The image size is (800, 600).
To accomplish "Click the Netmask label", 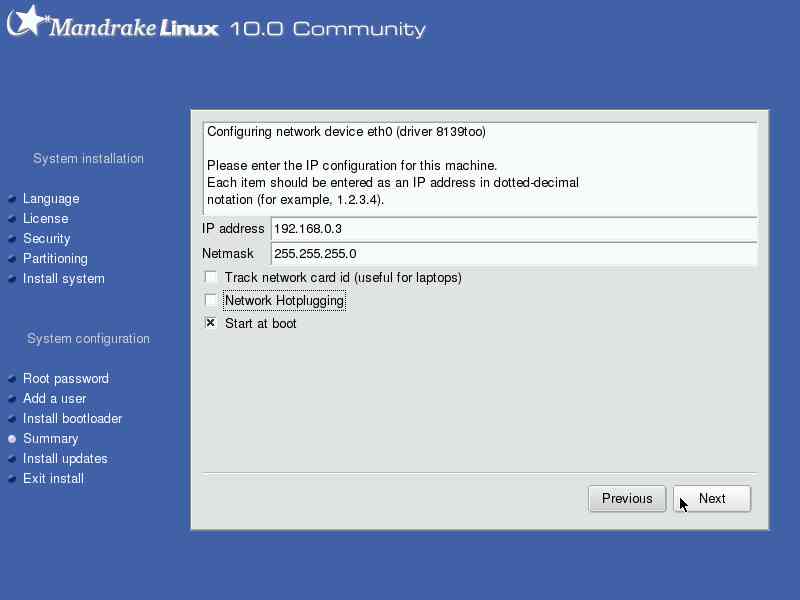I will coord(228,254).
